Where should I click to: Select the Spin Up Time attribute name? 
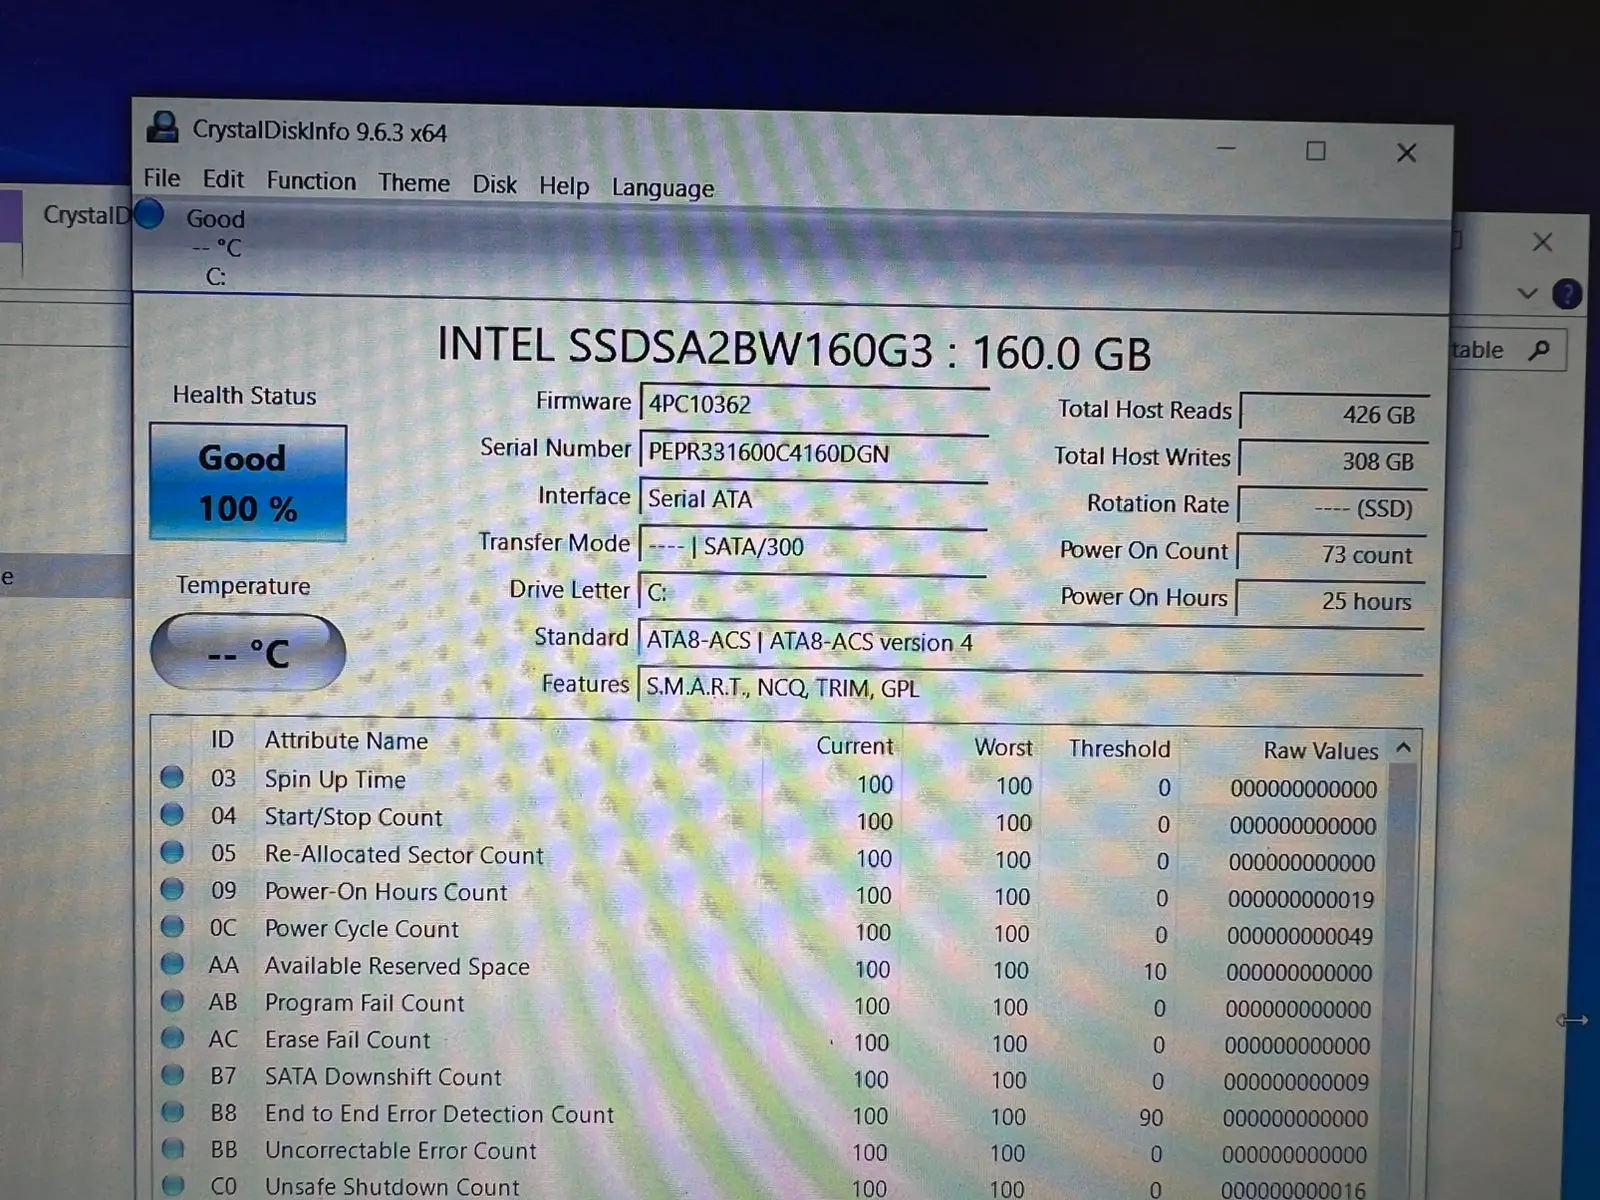pos(335,780)
